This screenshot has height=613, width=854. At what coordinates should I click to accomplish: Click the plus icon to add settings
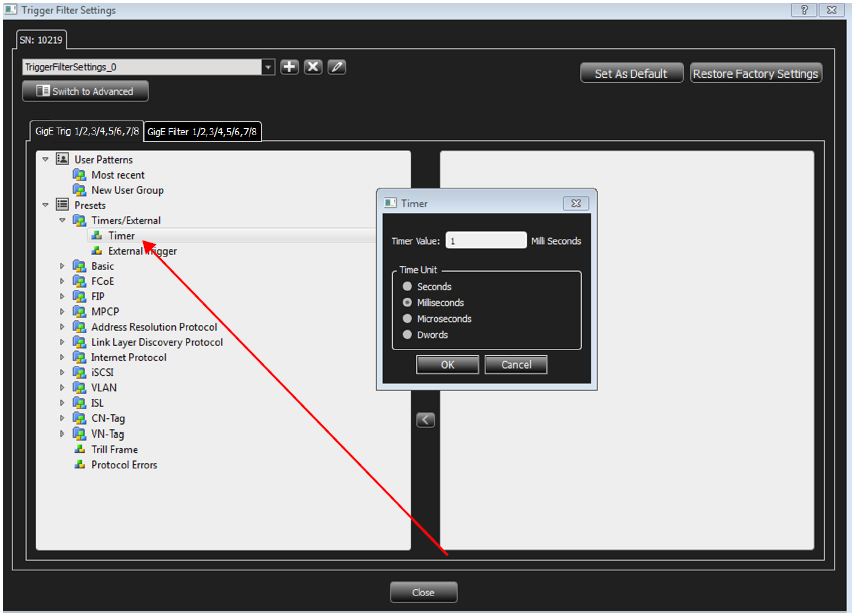[x=289, y=67]
